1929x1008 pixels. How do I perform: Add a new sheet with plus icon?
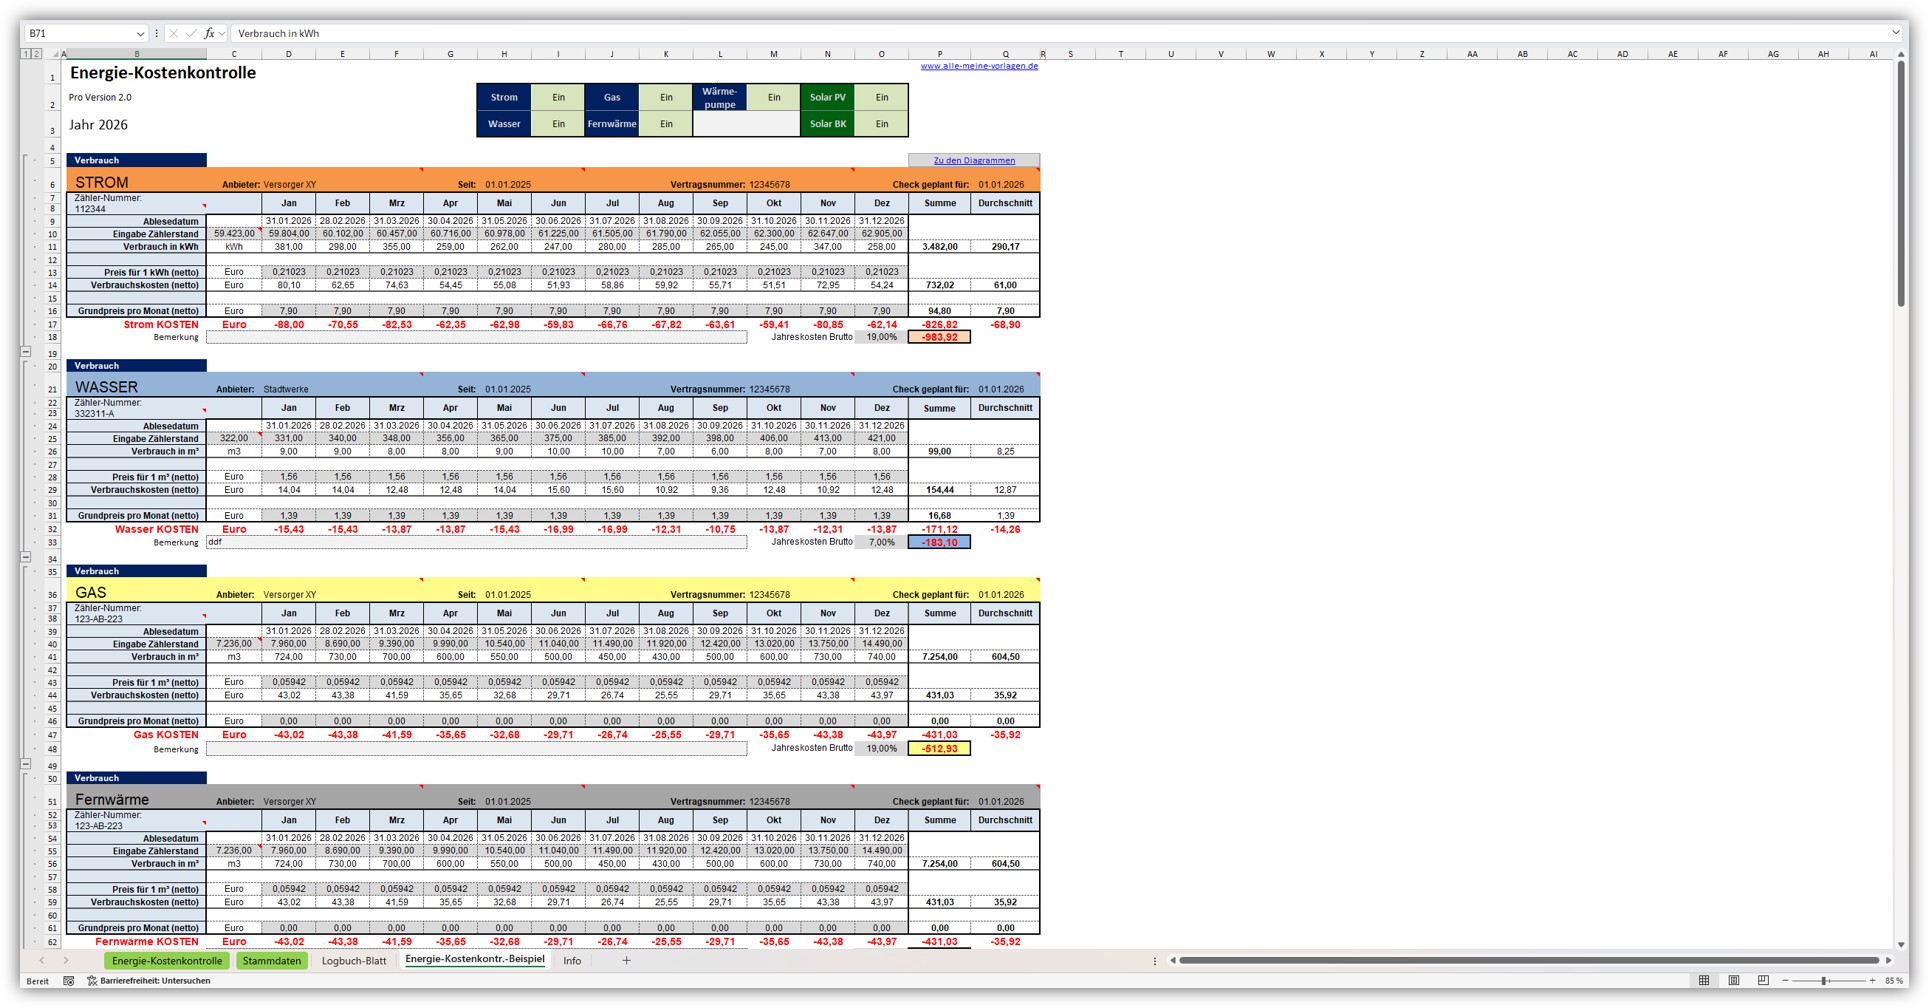coord(626,961)
